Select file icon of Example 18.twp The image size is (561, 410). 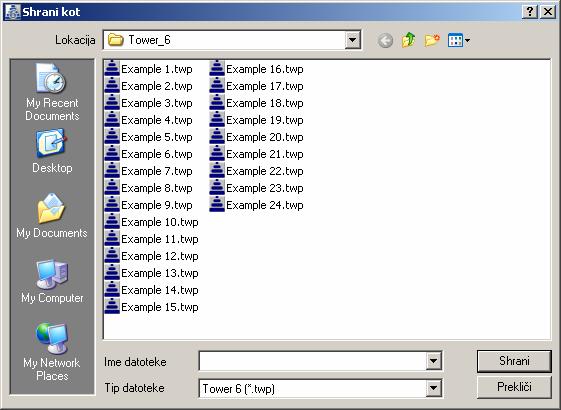[x=217, y=102]
